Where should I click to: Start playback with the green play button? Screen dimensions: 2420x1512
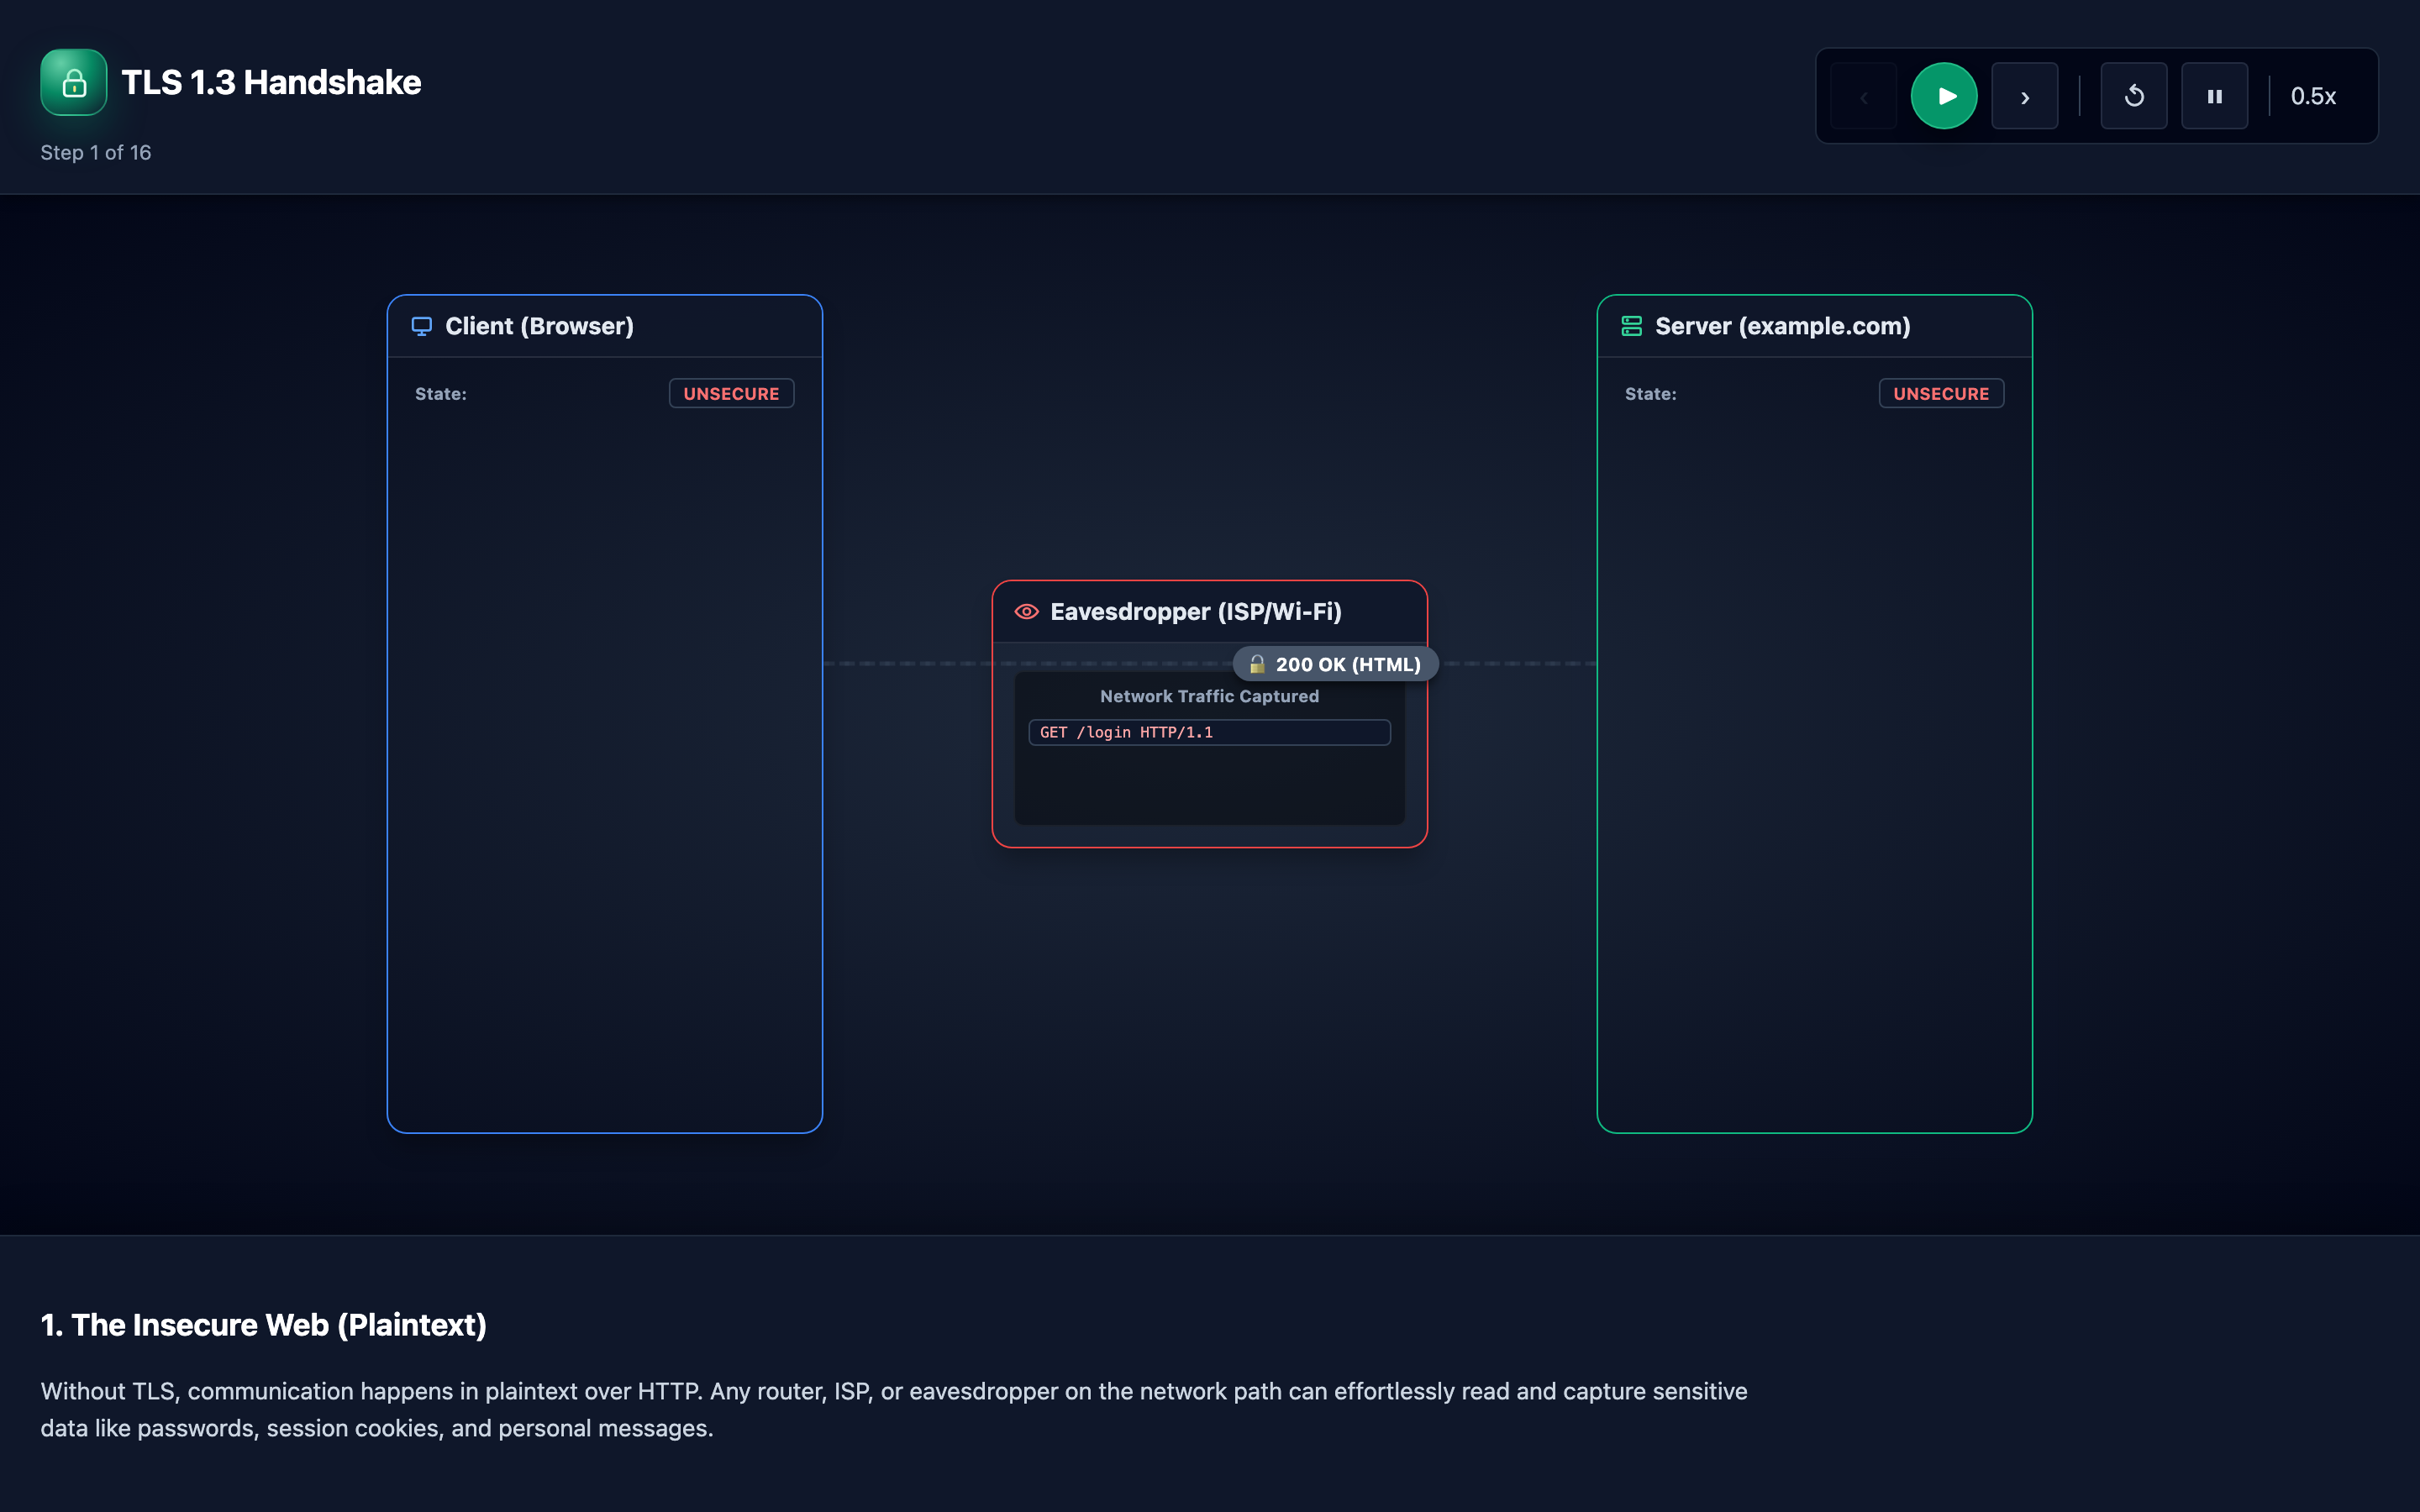[x=1944, y=96]
